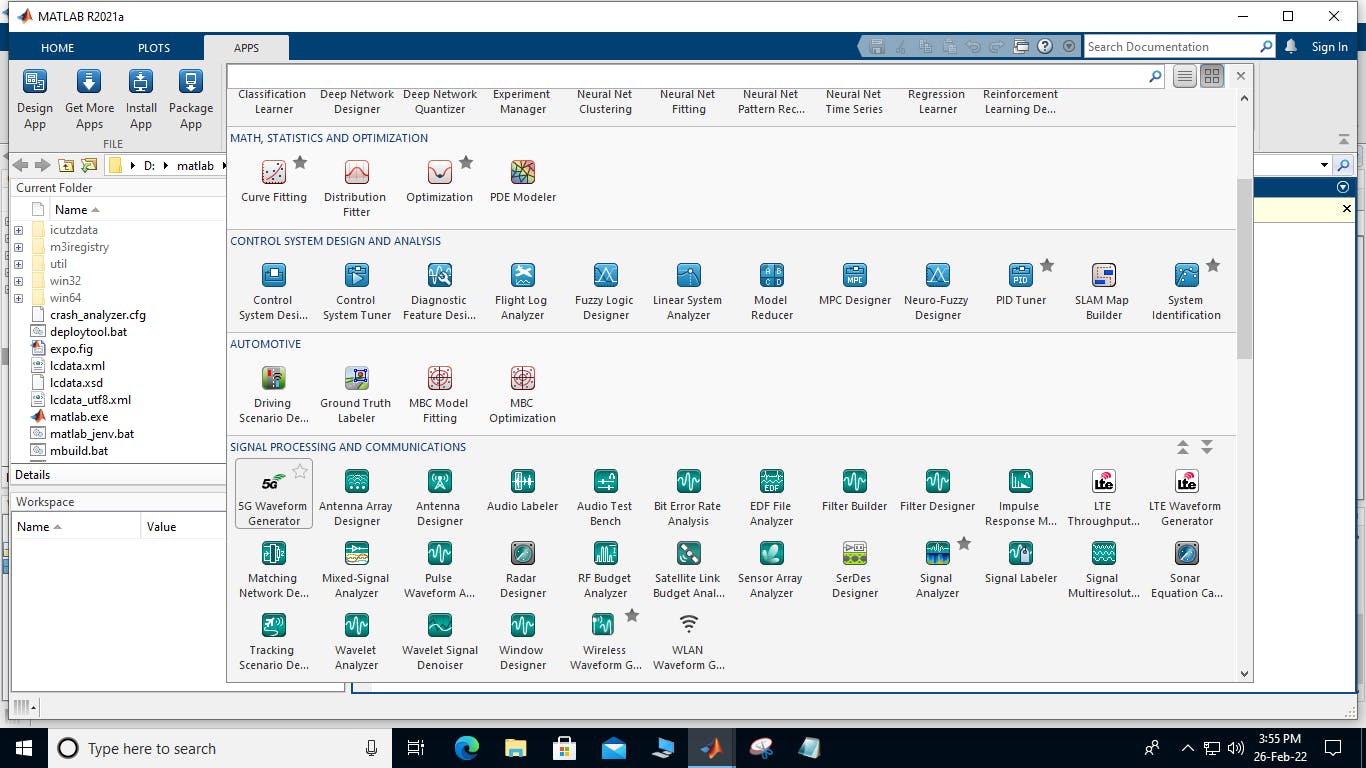Launch PDE Modeler

pyautogui.click(x=522, y=180)
